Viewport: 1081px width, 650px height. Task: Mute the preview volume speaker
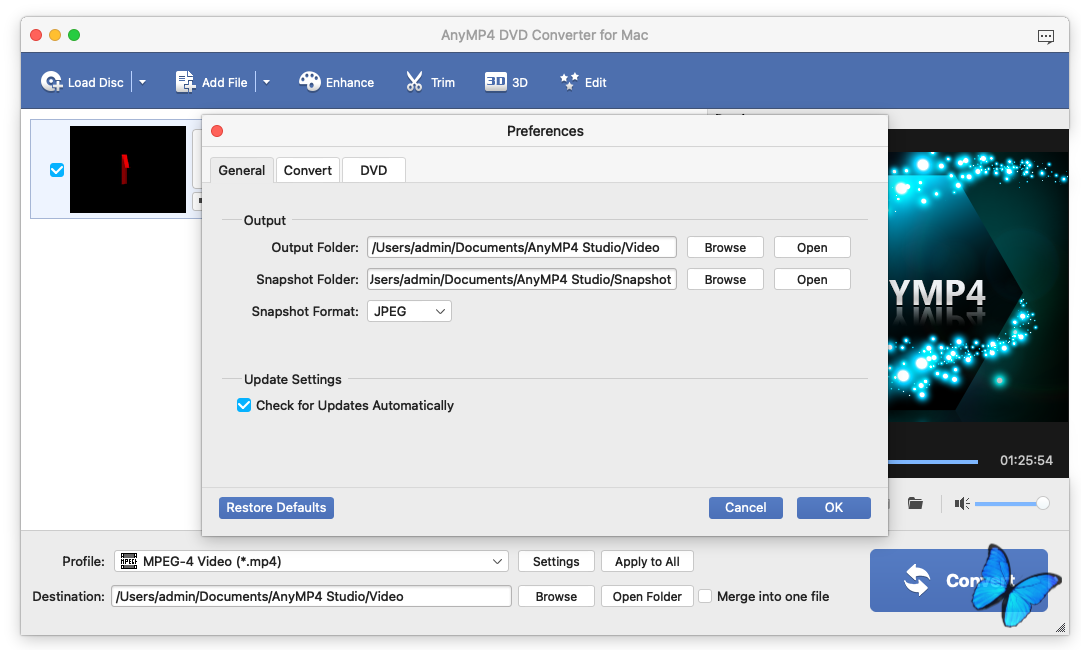click(962, 503)
